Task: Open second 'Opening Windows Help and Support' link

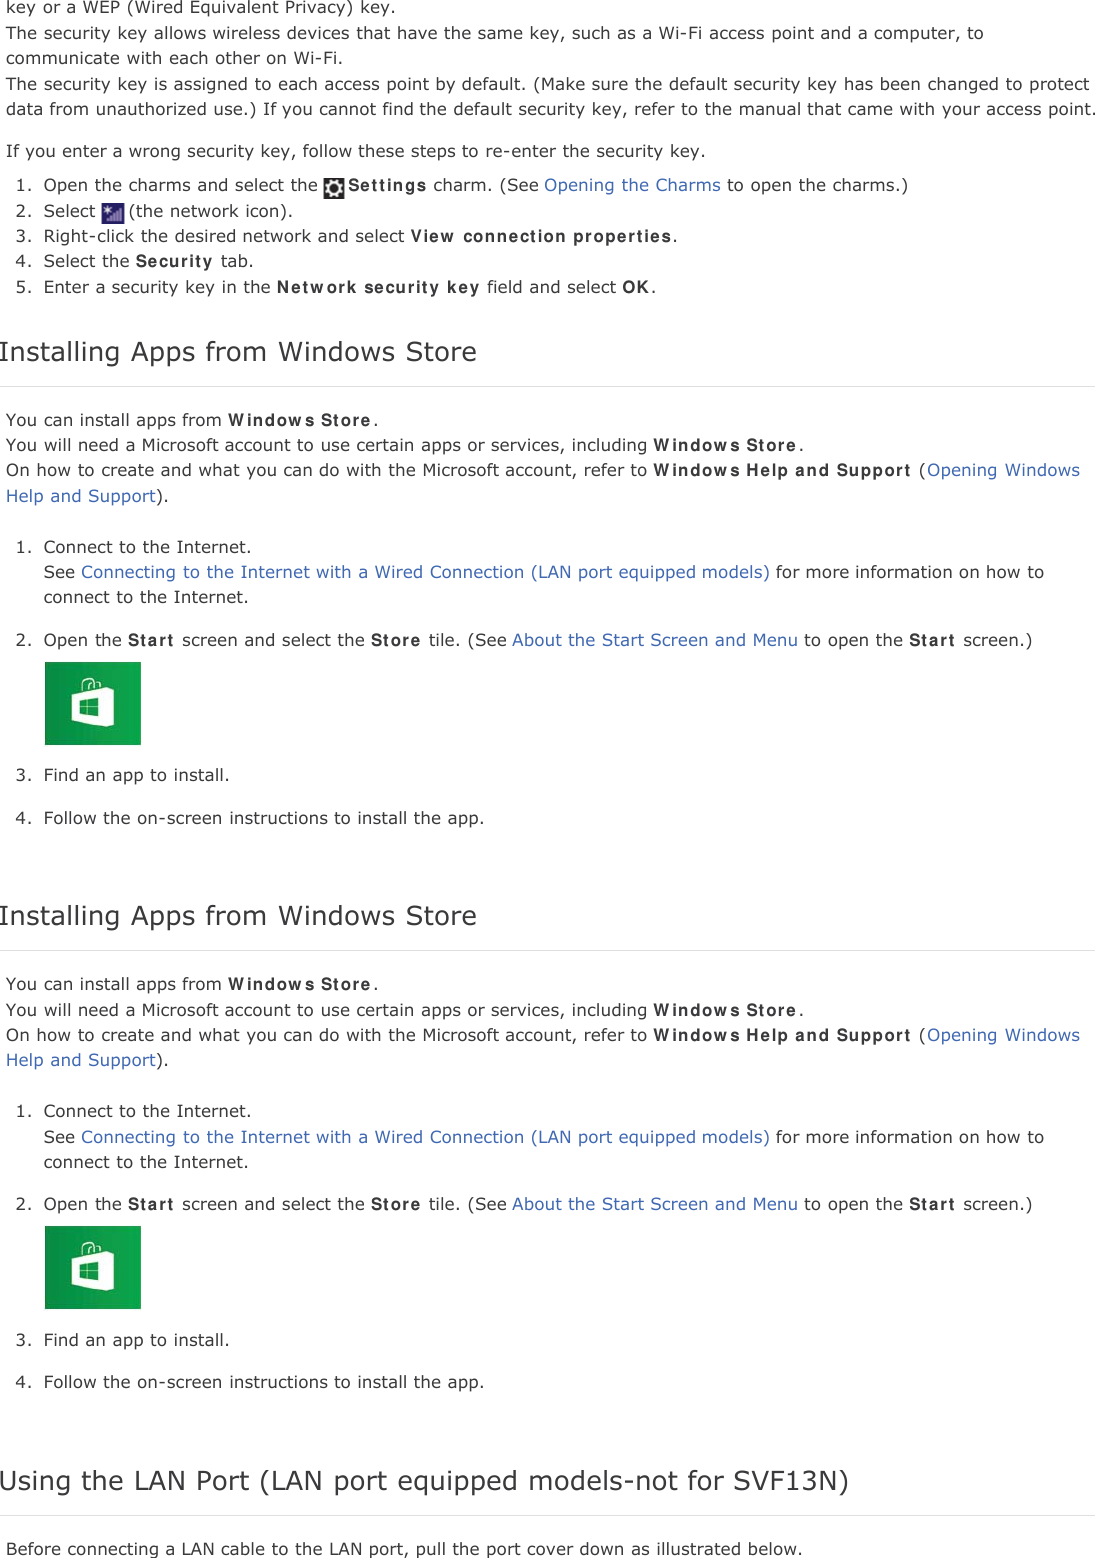Action: 1003,1035
